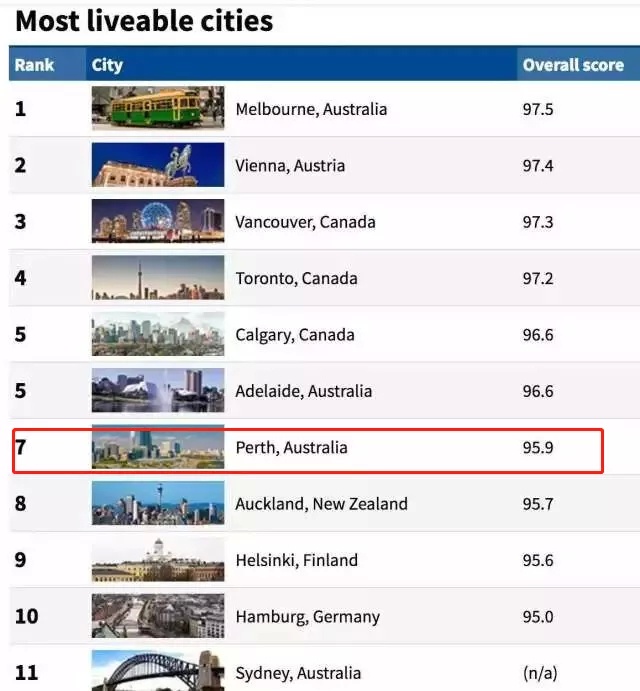The height and width of the screenshot is (691, 640).
Task: Click the Perth skyline thumbnail
Action: [158, 446]
